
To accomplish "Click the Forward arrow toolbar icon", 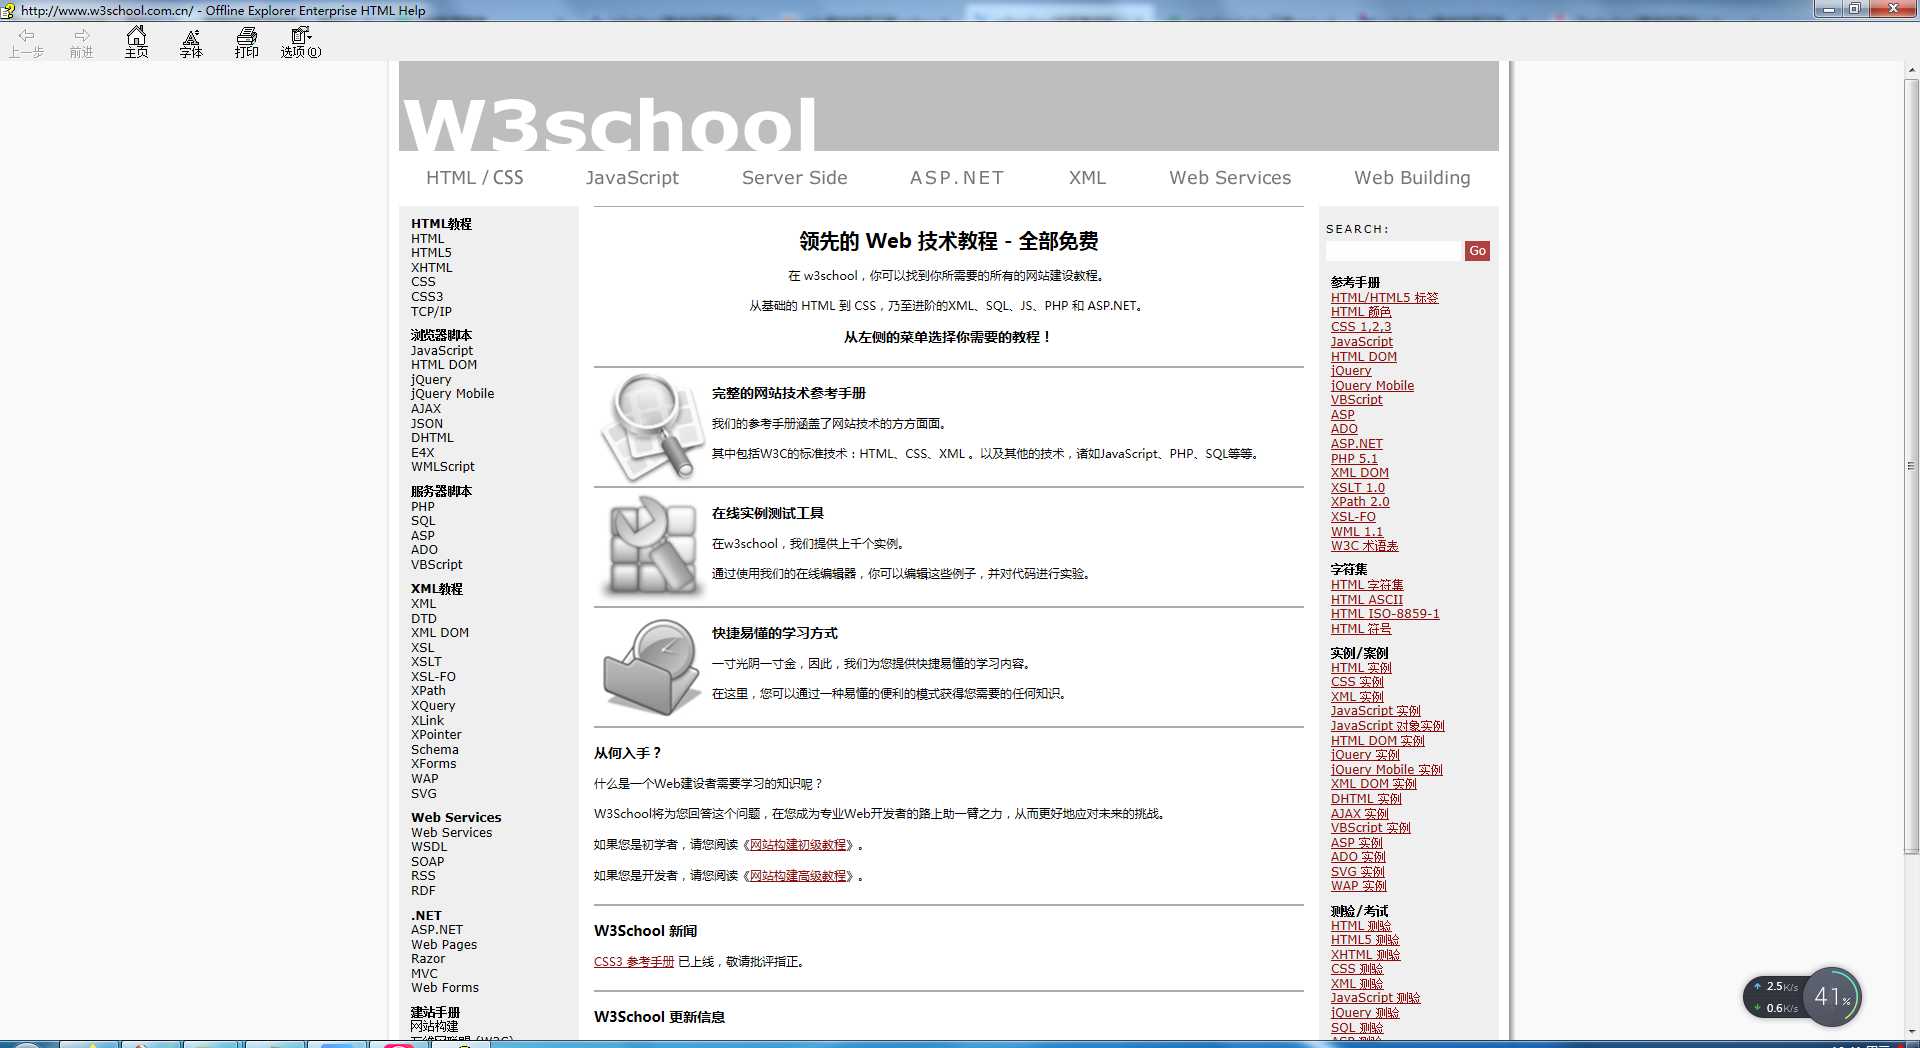I will [81, 41].
